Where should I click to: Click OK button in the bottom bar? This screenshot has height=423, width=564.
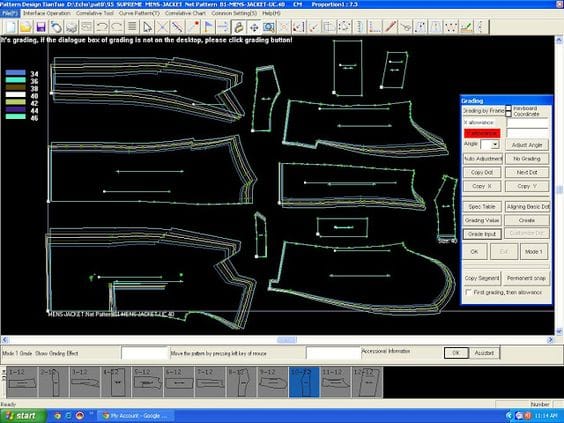(x=456, y=353)
